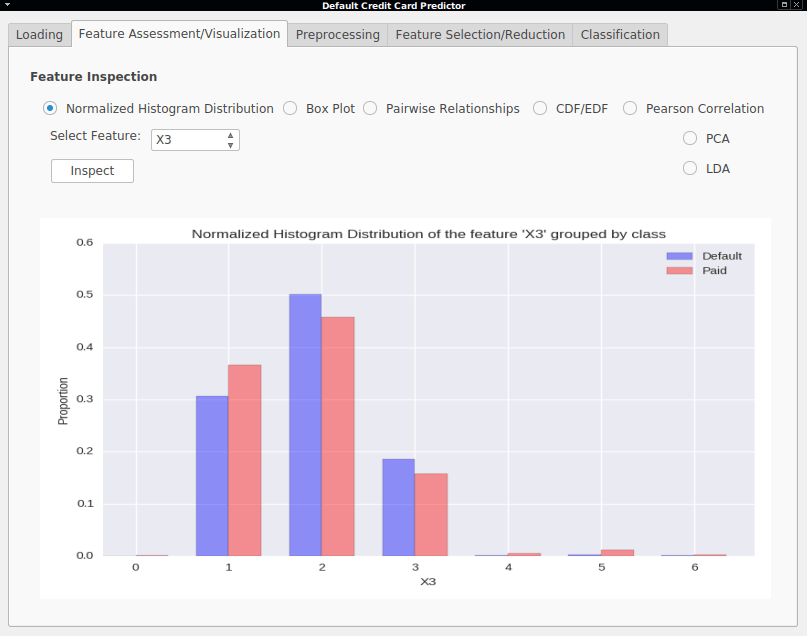
Task: Open the Preprocessing tab
Action: tap(338, 34)
